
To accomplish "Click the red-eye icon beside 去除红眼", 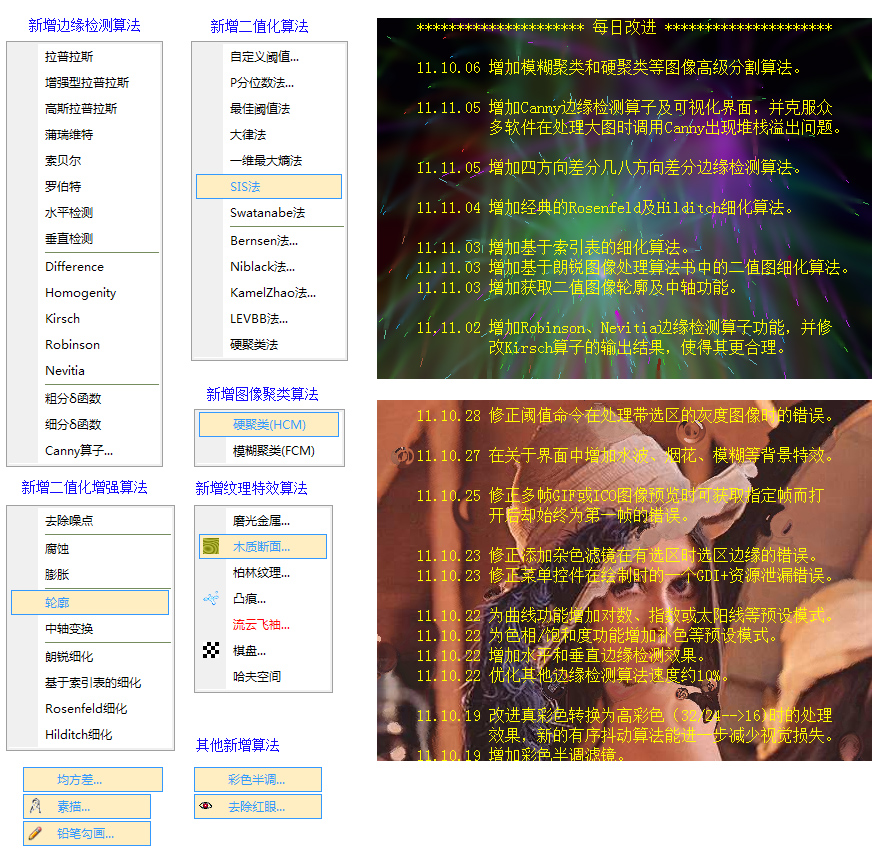I will click(205, 805).
